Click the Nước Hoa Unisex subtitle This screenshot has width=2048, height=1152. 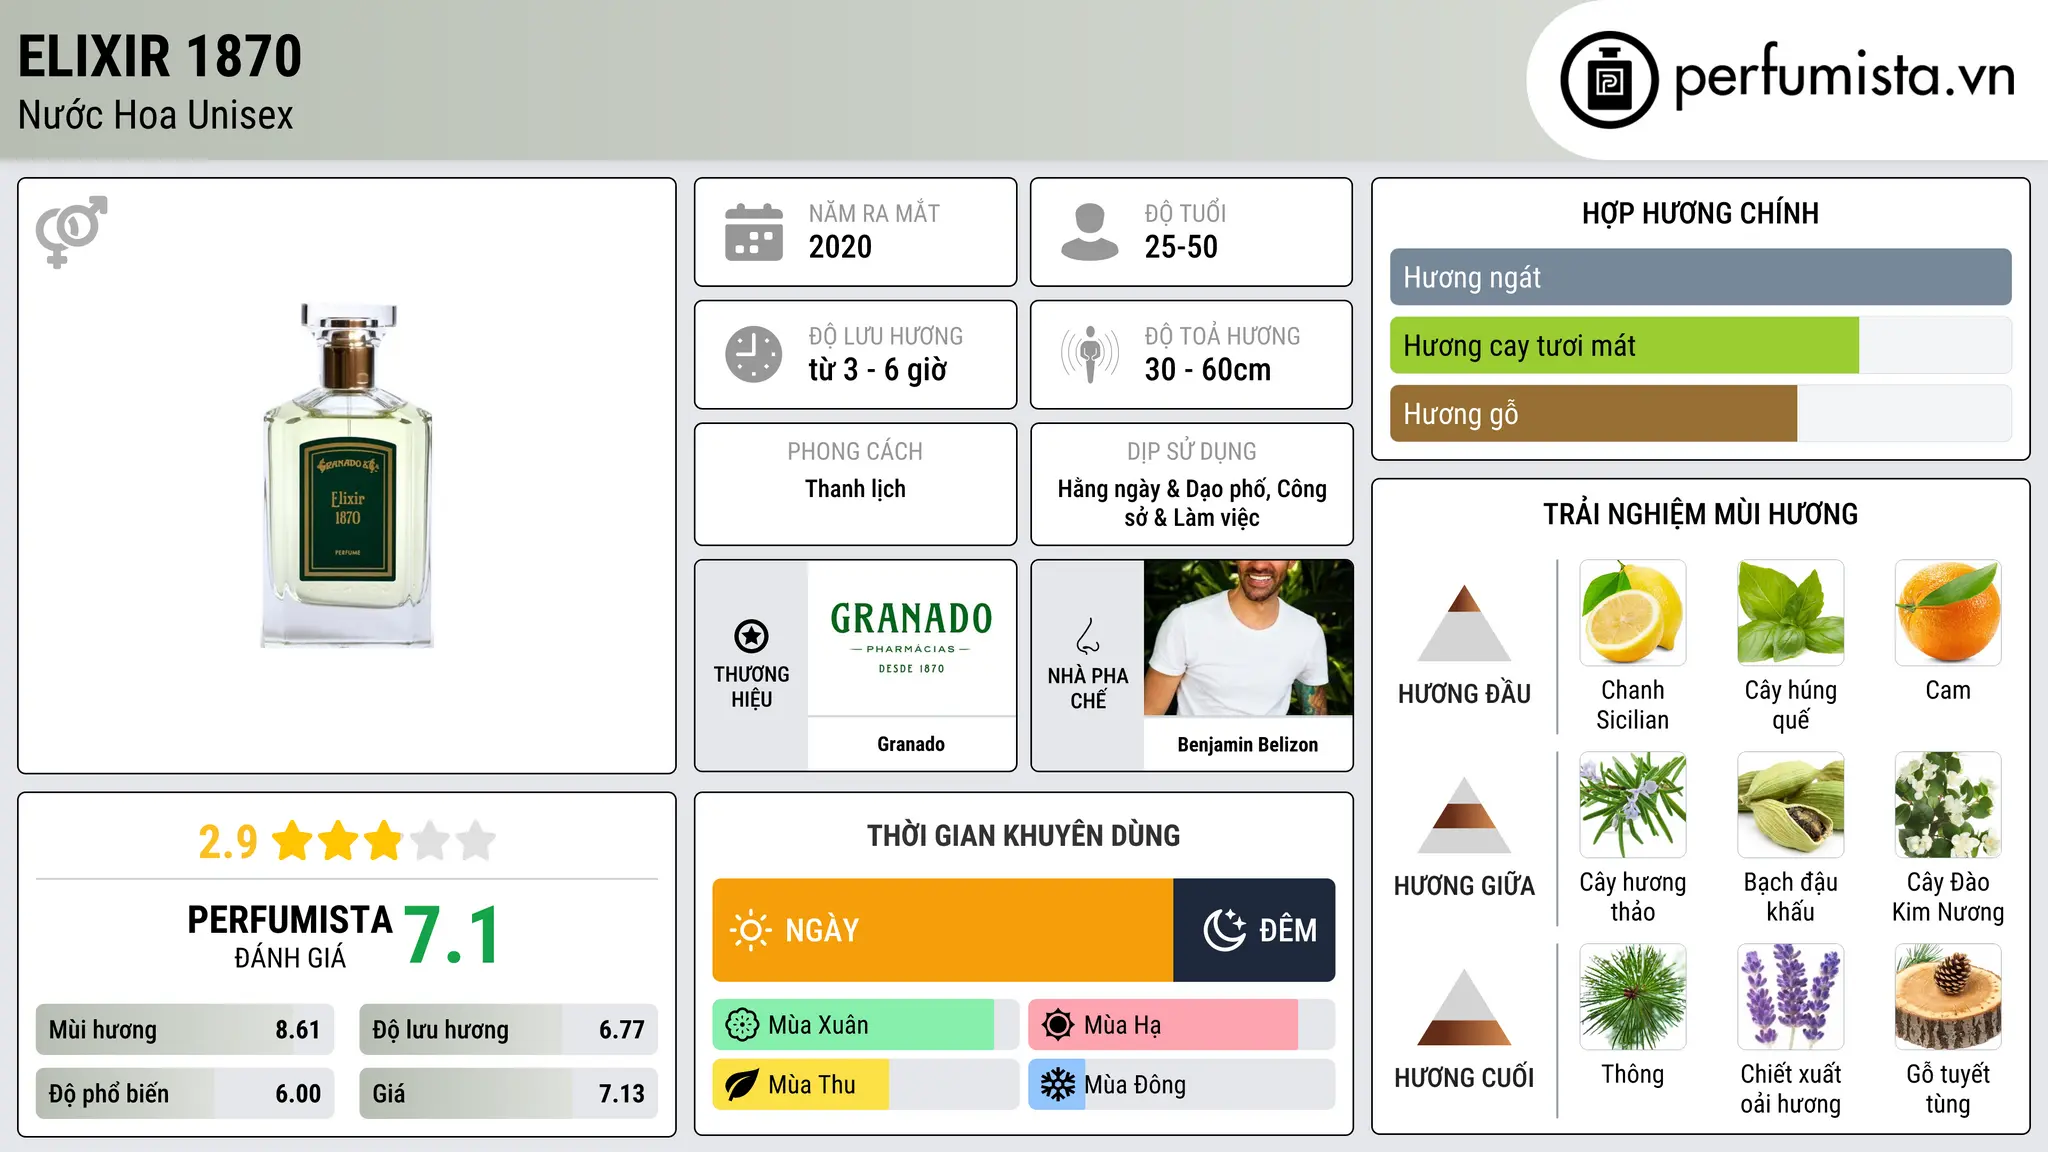click(x=156, y=115)
